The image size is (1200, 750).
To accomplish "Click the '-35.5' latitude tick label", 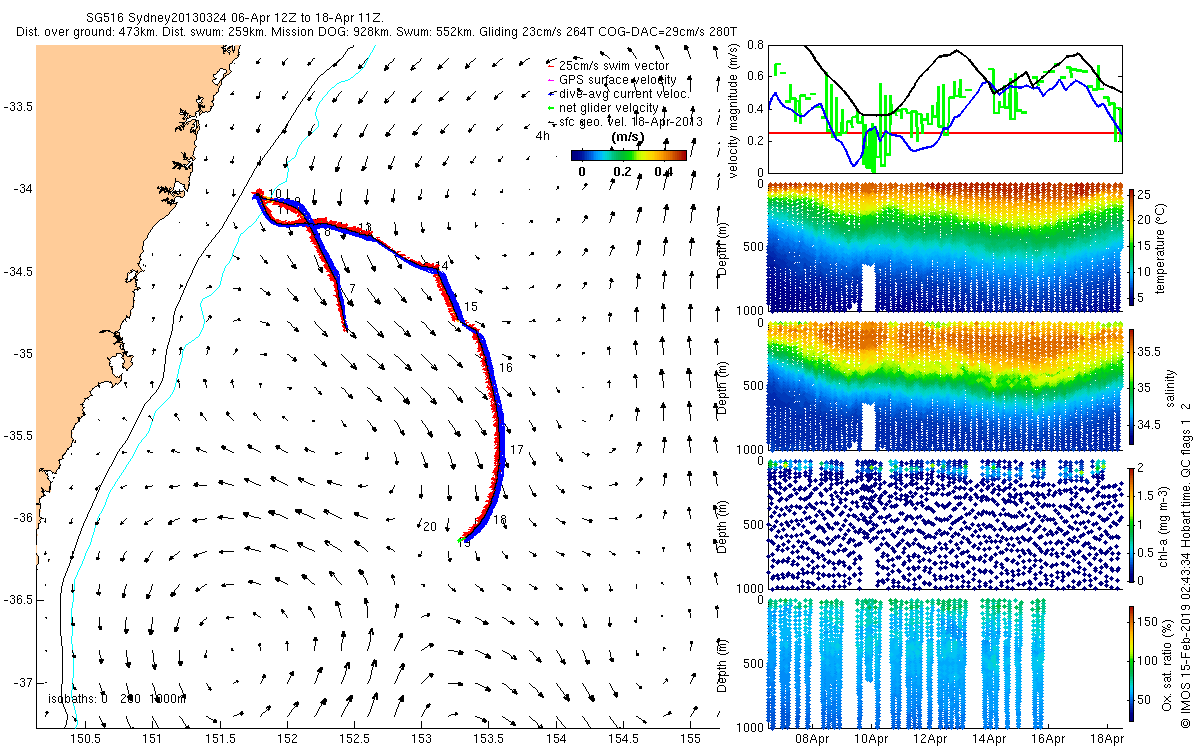I will coord(17,436).
